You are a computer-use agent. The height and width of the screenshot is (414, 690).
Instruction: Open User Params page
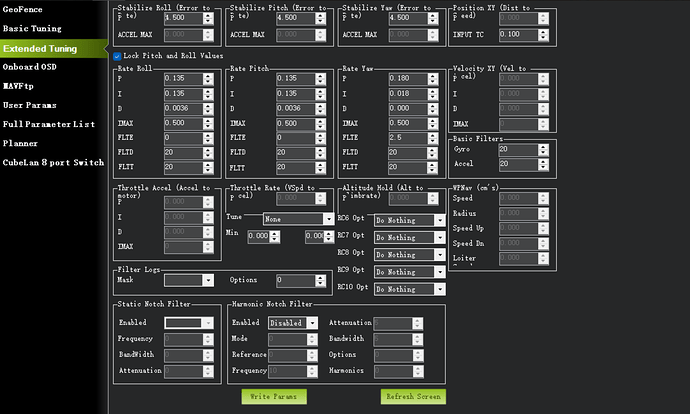click(x=29, y=105)
